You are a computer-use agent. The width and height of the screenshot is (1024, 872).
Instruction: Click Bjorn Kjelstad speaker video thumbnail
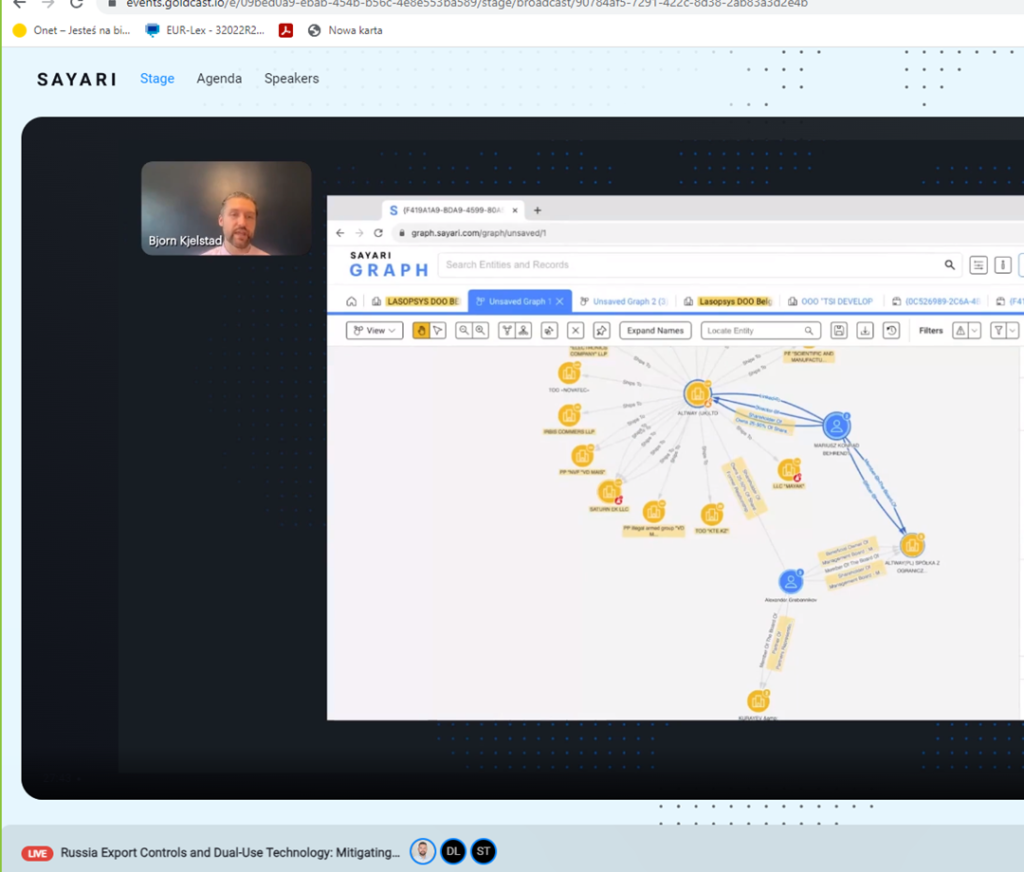[x=226, y=208]
